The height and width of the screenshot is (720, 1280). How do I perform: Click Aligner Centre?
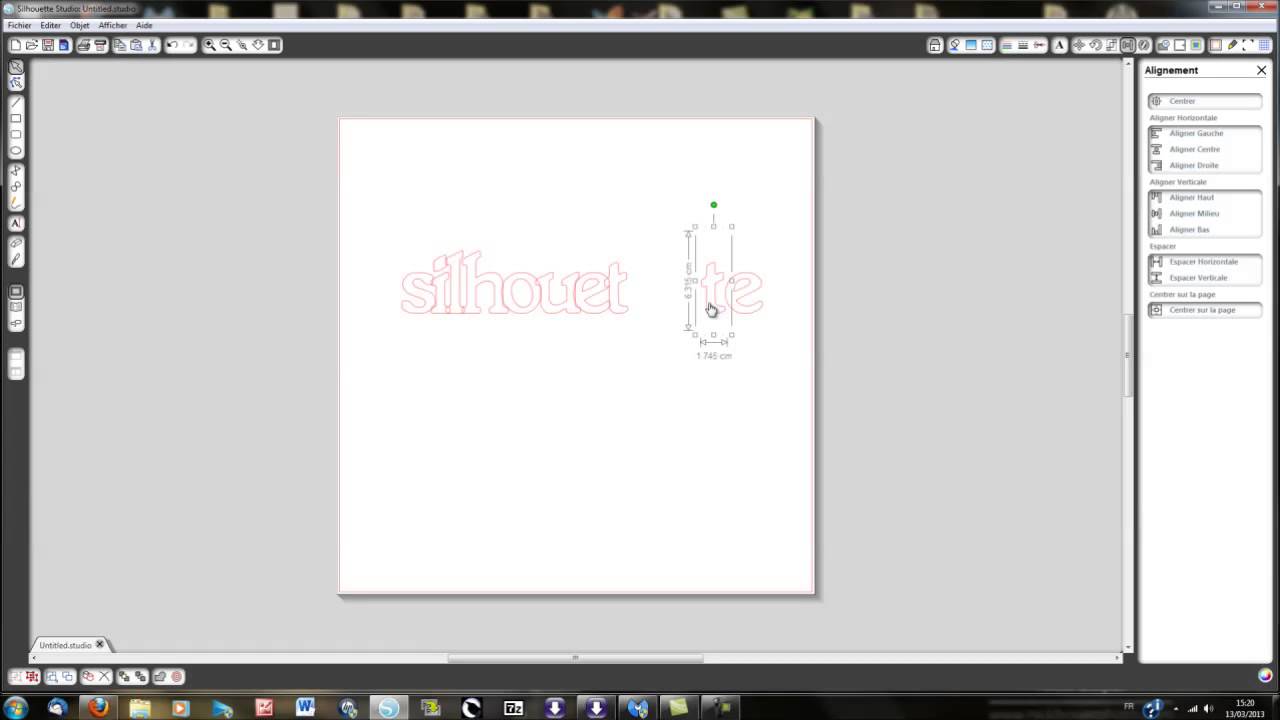(1205, 149)
